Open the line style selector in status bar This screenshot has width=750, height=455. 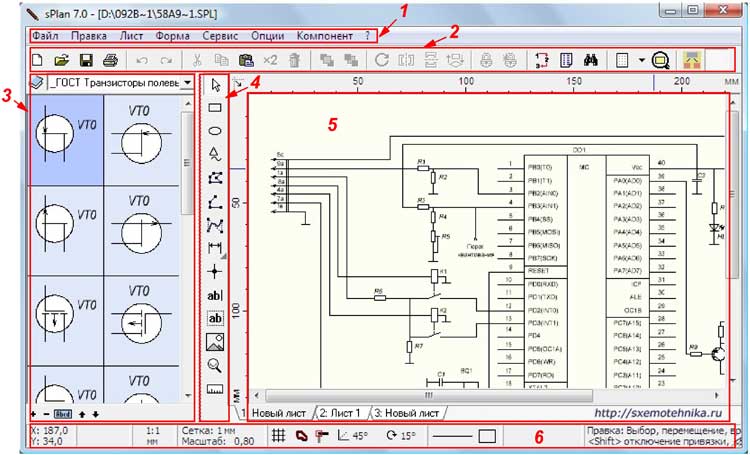click(x=464, y=435)
